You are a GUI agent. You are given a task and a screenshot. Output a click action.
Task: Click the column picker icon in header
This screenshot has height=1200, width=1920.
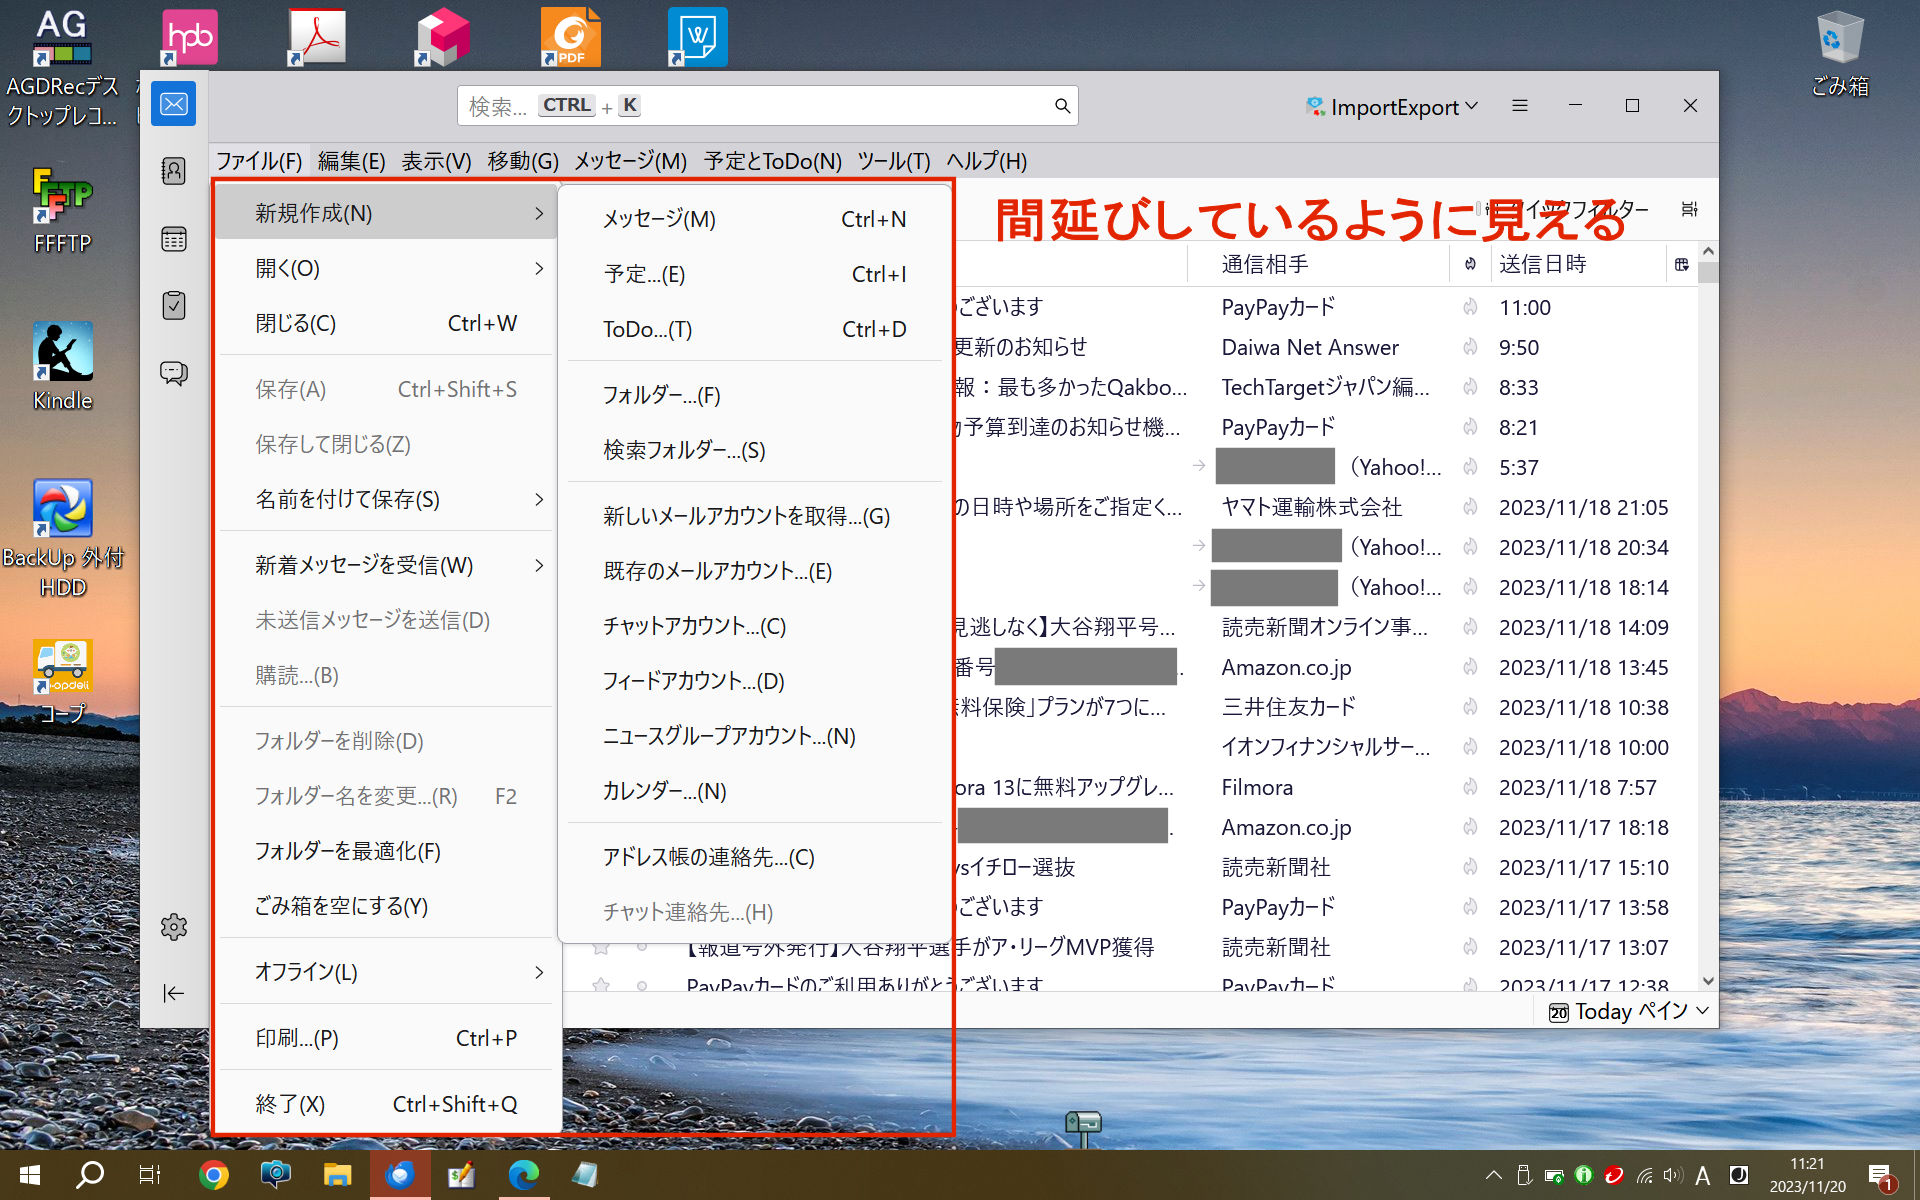pyautogui.click(x=1681, y=265)
